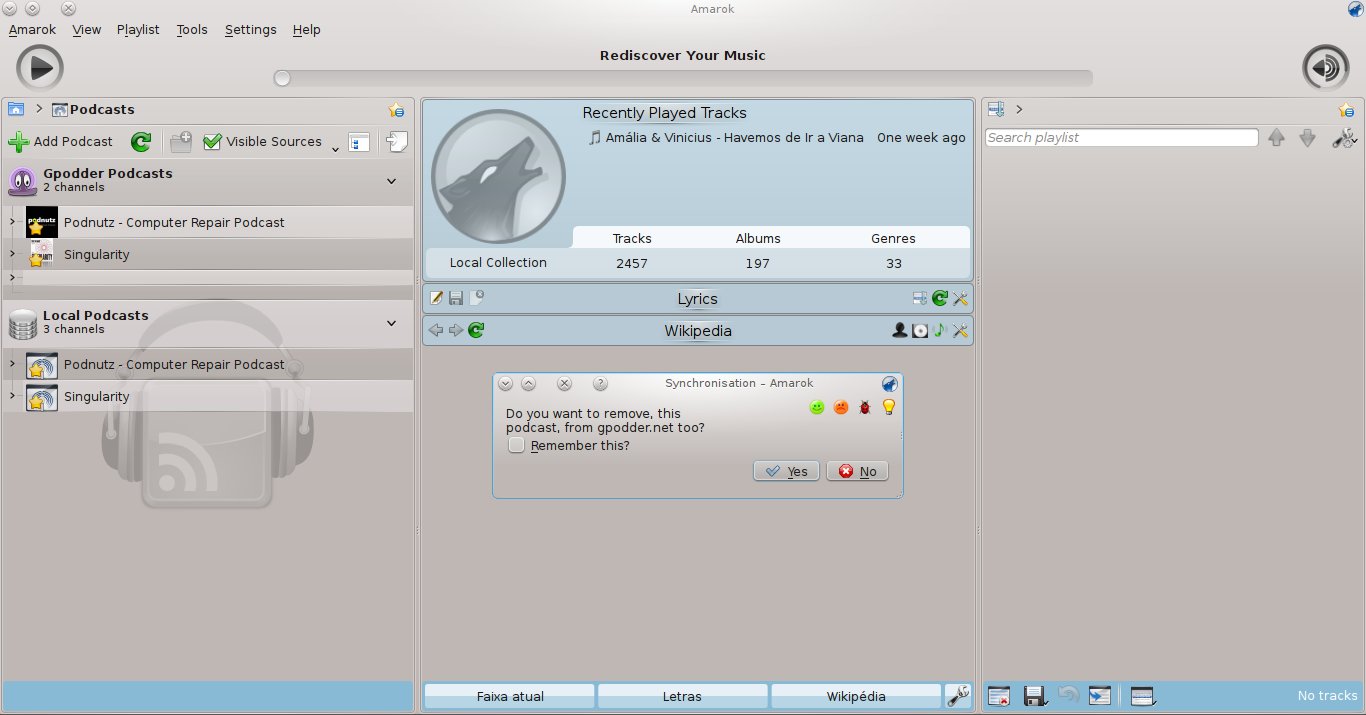The height and width of the screenshot is (715, 1366).
Task: Switch to the Letras tab
Action: point(682,696)
